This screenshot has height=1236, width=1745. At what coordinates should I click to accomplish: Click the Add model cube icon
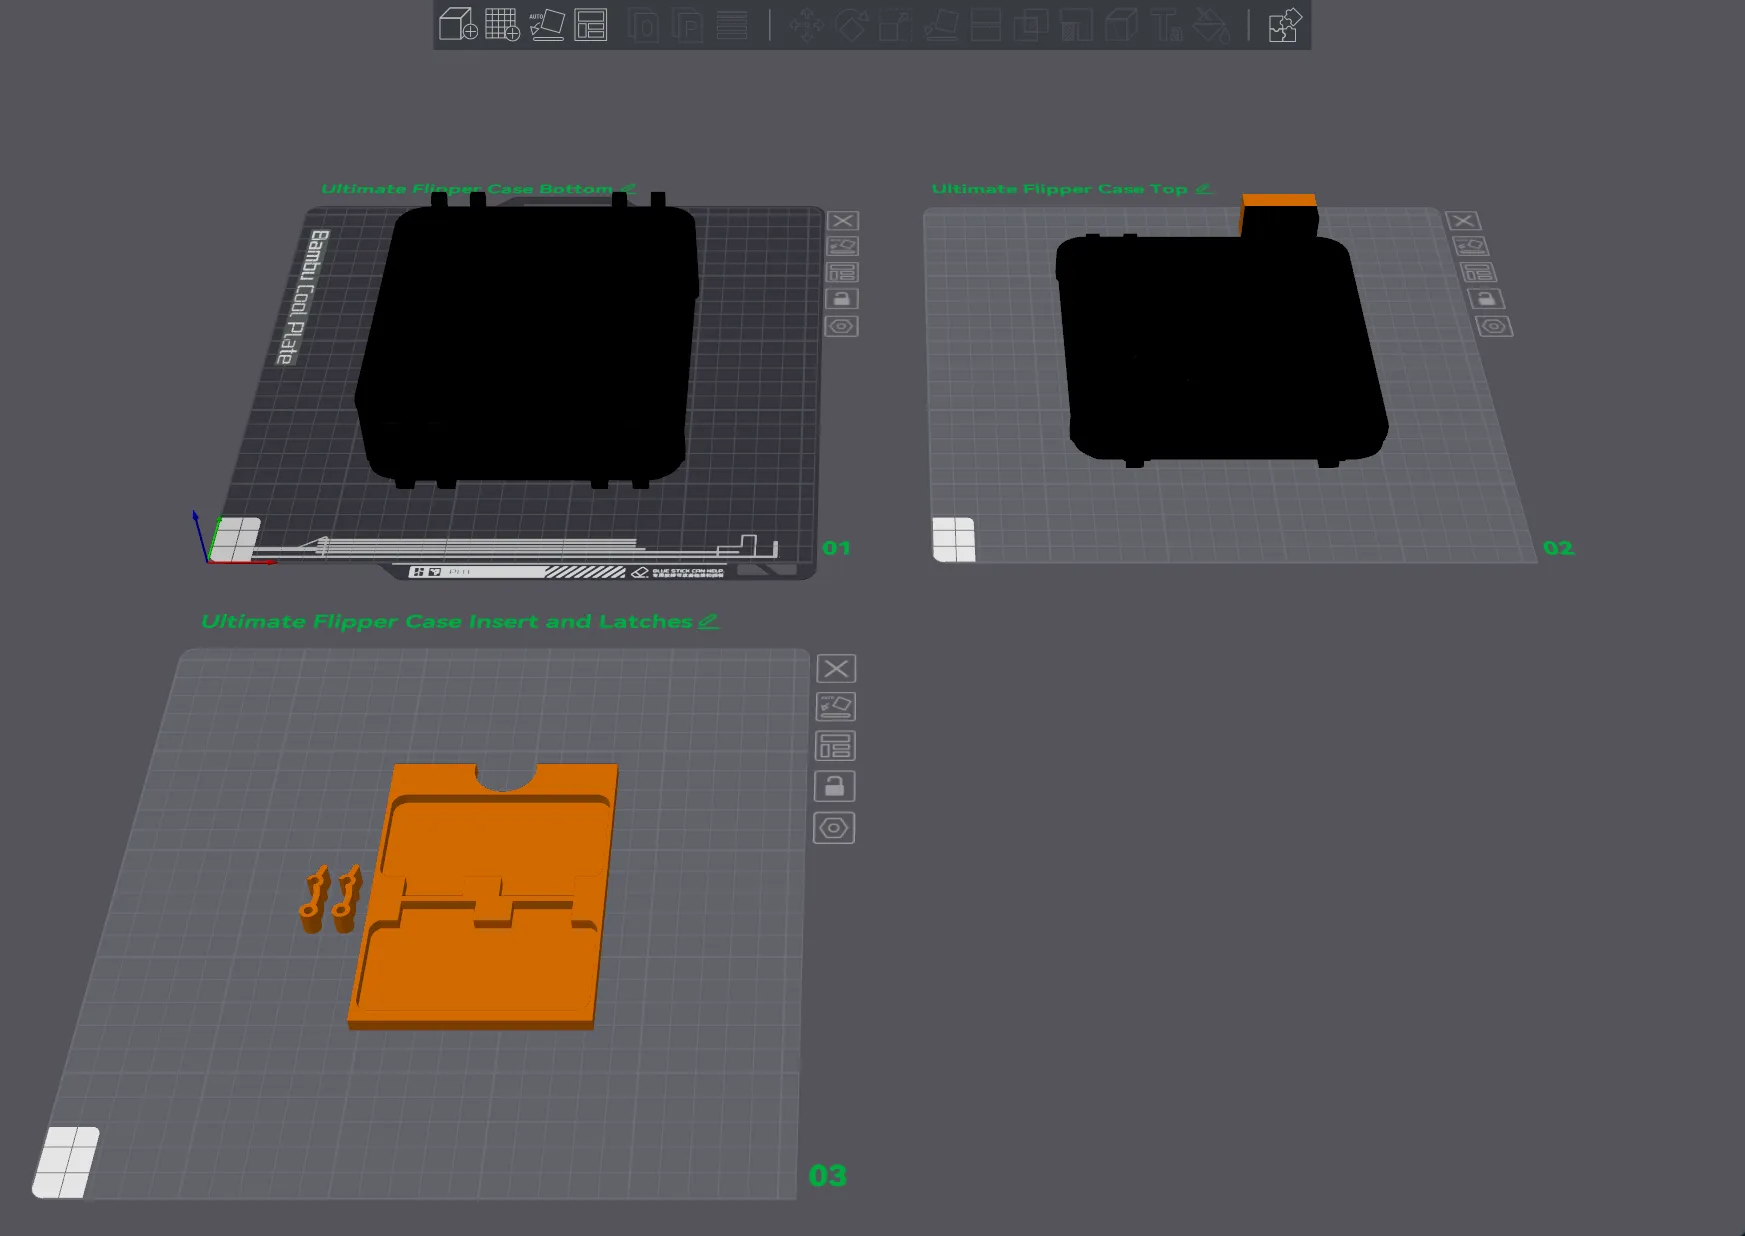[x=458, y=24]
